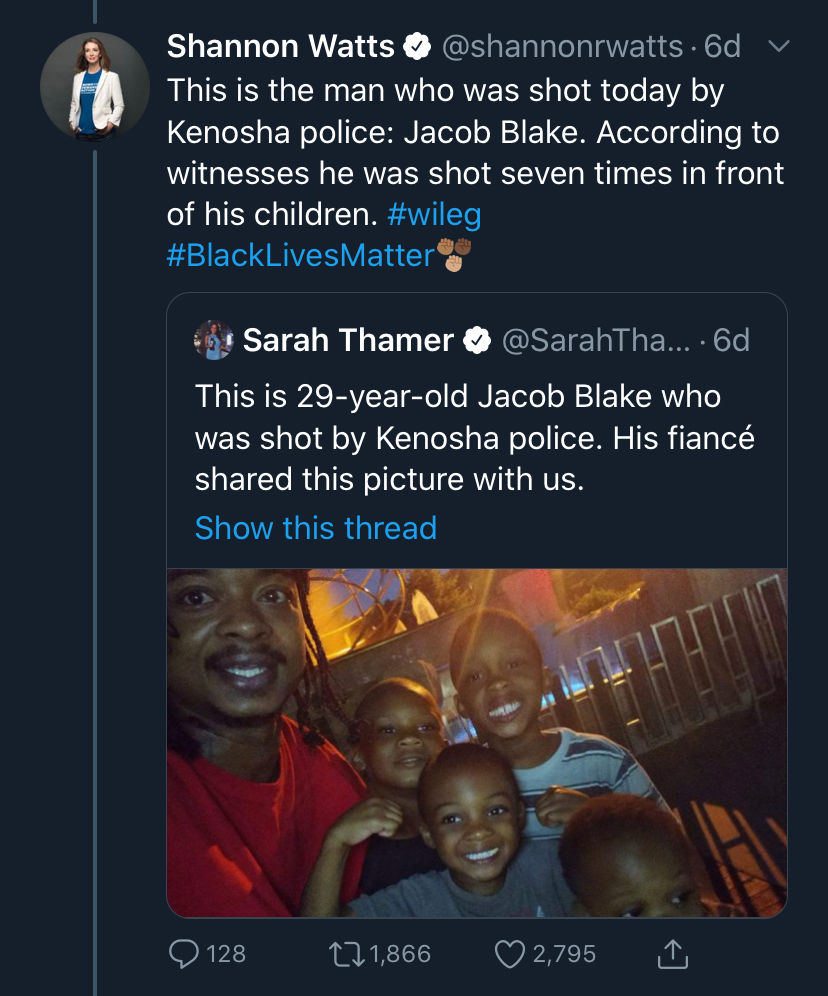View 128 replies count
828x996 pixels.
[x=226, y=954]
